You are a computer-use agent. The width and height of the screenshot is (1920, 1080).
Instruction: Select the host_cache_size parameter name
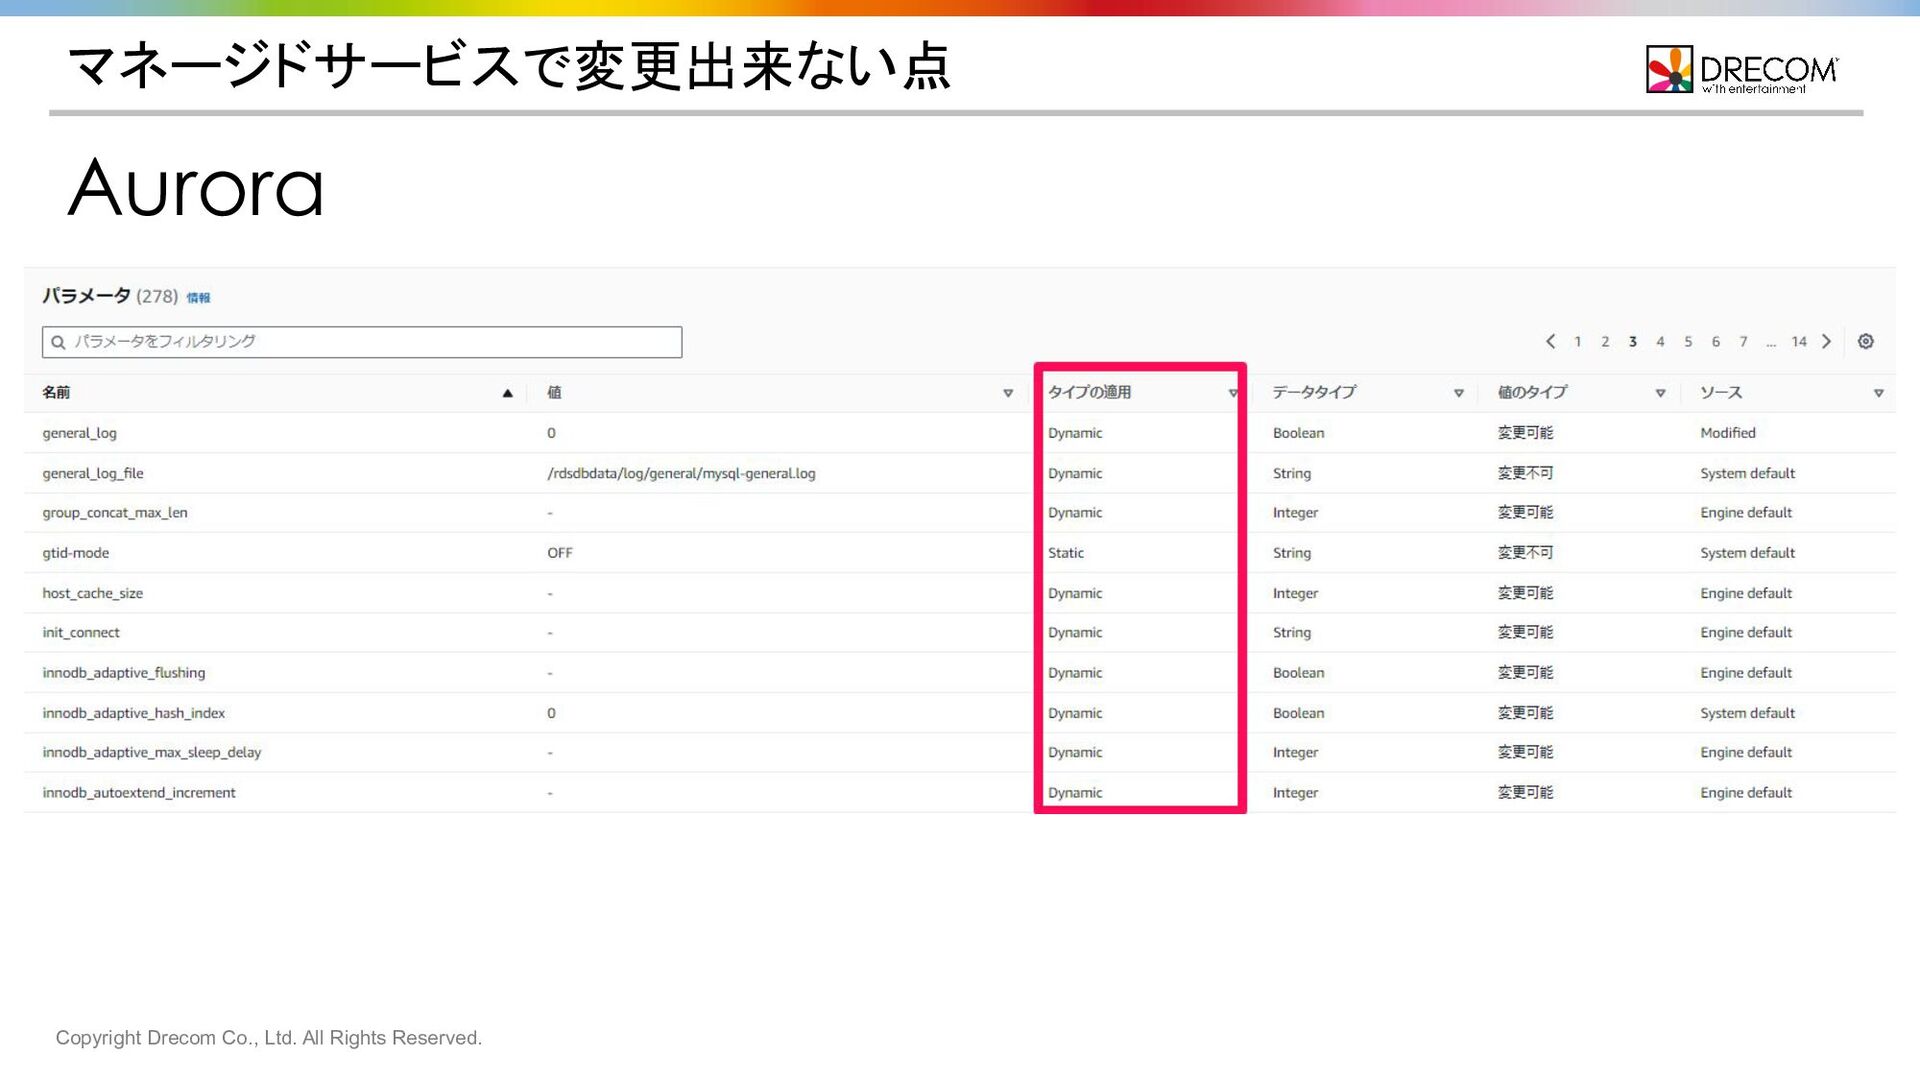tap(93, 593)
